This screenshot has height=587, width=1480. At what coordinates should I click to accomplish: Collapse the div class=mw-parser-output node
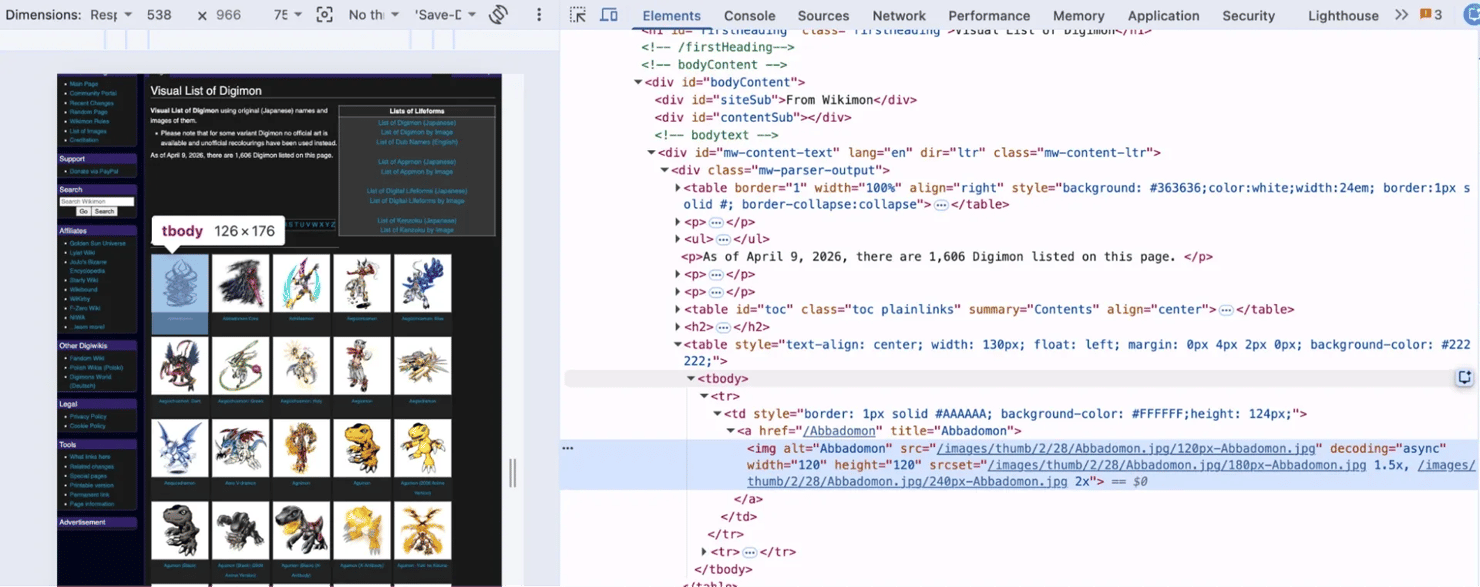[x=664, y=170]
